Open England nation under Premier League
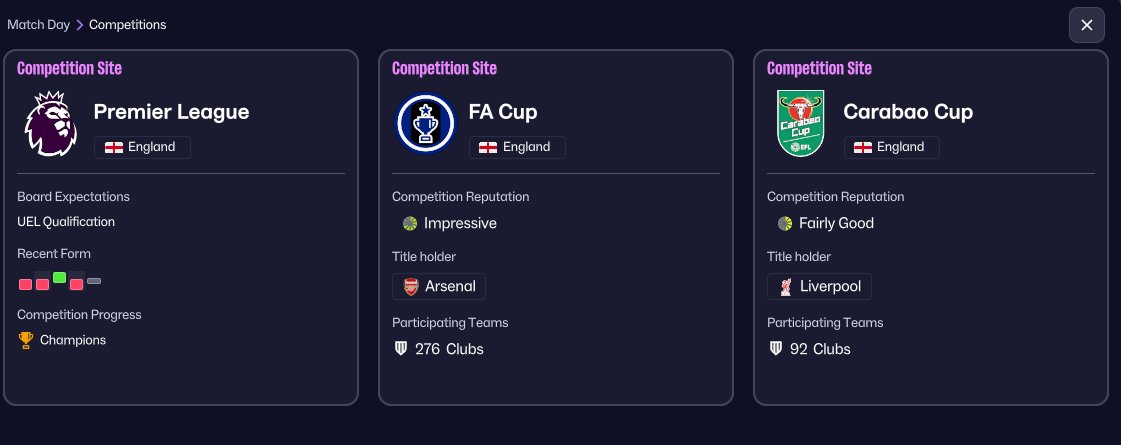 point(142,147)
